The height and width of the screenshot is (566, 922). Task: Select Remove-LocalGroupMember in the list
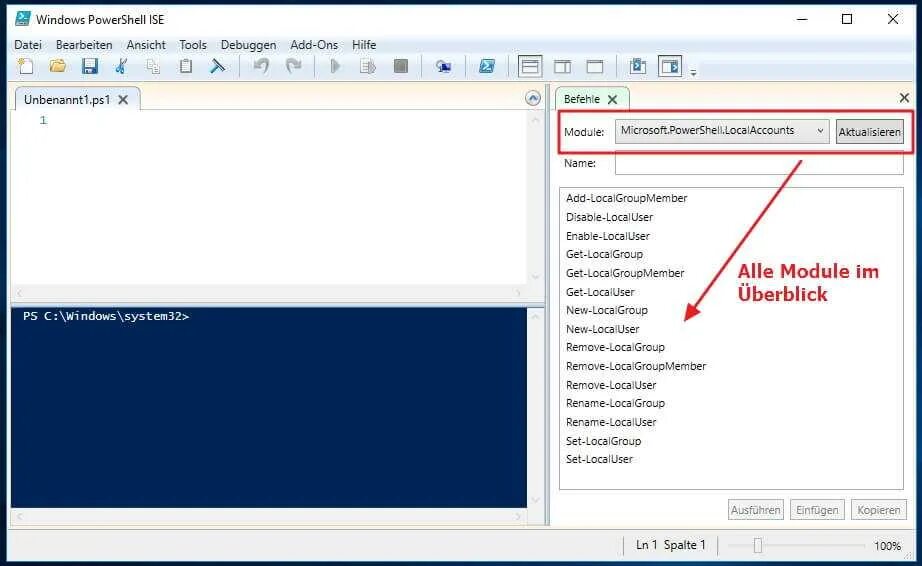click(x=636, y=366)
